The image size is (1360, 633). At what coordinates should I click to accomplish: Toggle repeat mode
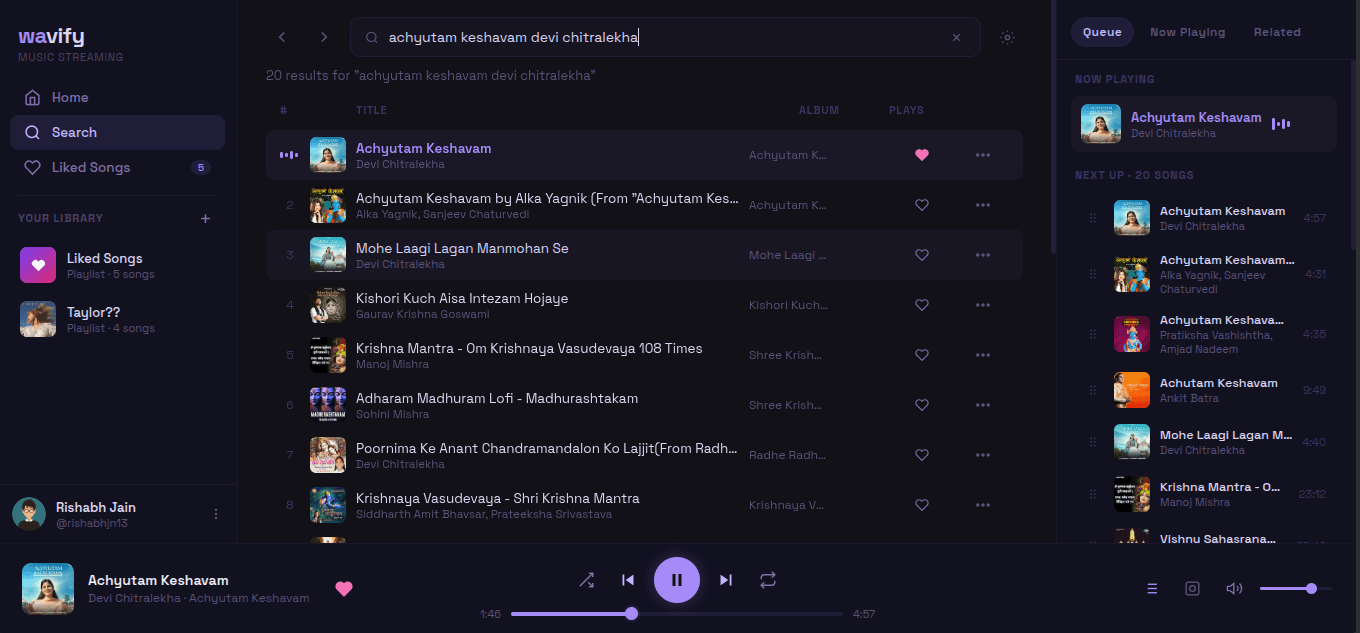coord(768,580)
